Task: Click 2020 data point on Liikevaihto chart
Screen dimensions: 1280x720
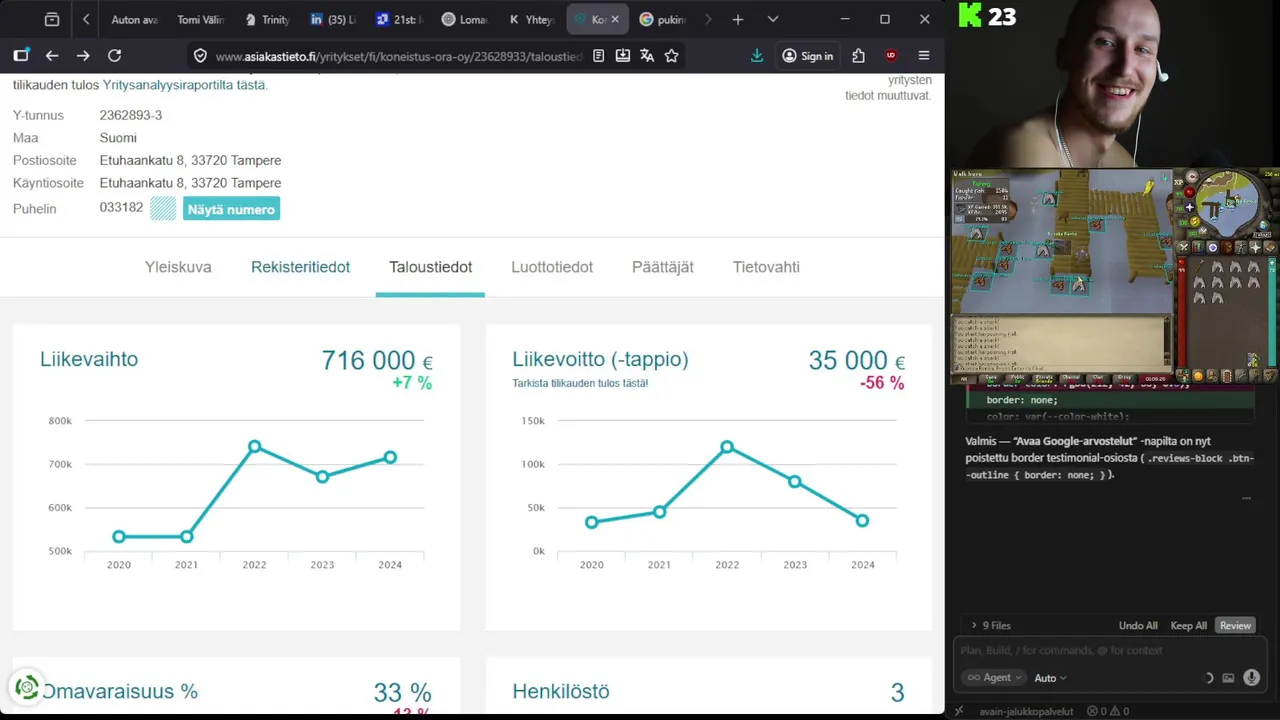Action: [x=119, y=537]
